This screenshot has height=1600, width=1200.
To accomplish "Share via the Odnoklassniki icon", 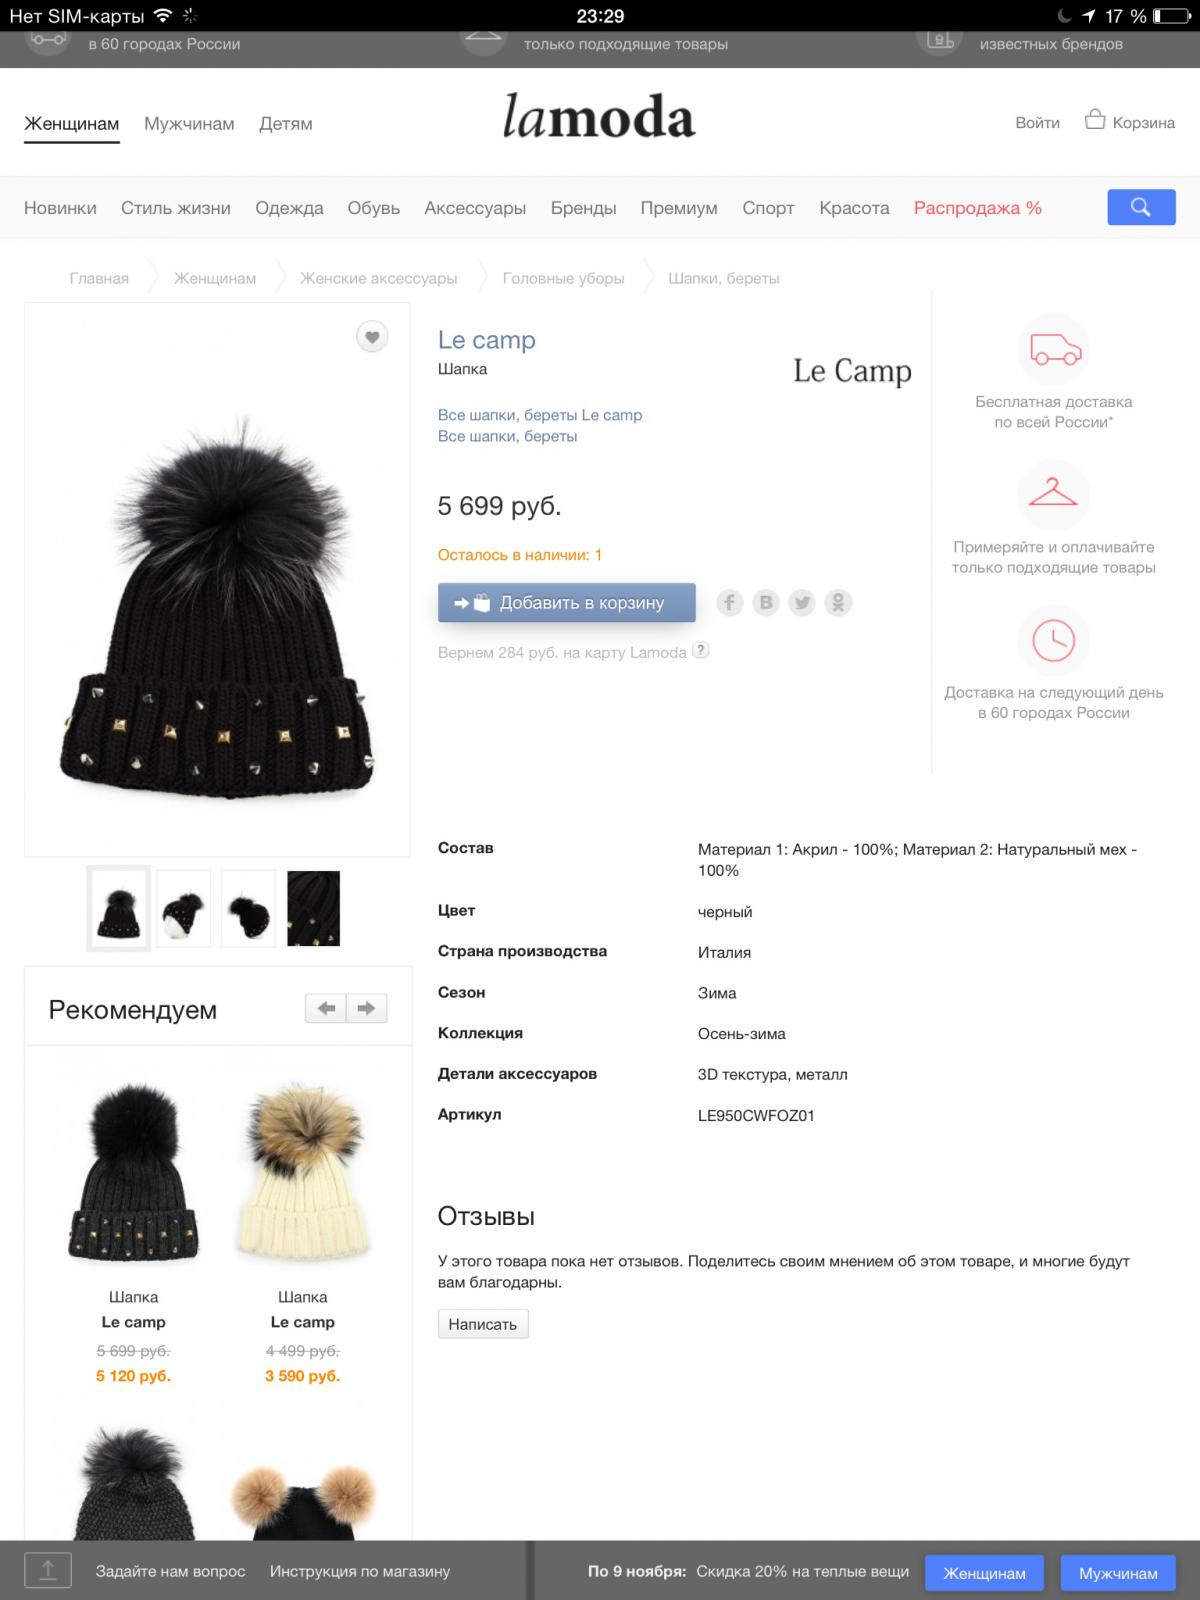I will (x=838, y=602).
